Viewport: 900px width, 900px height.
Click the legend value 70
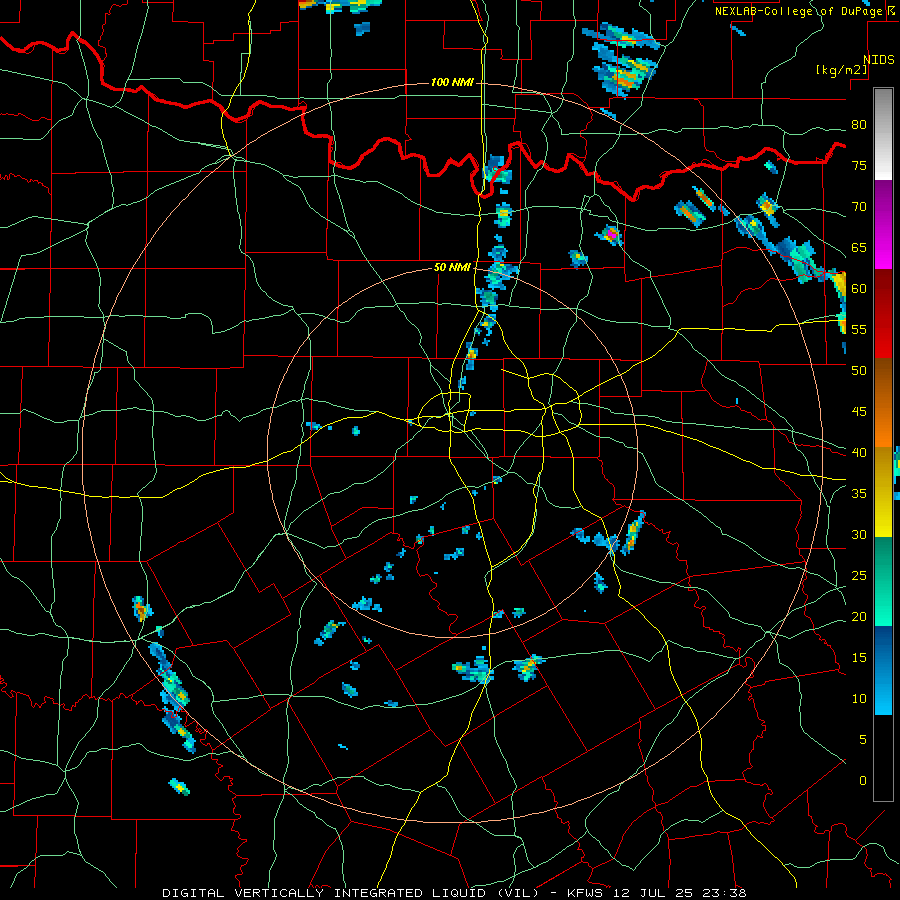859,207
